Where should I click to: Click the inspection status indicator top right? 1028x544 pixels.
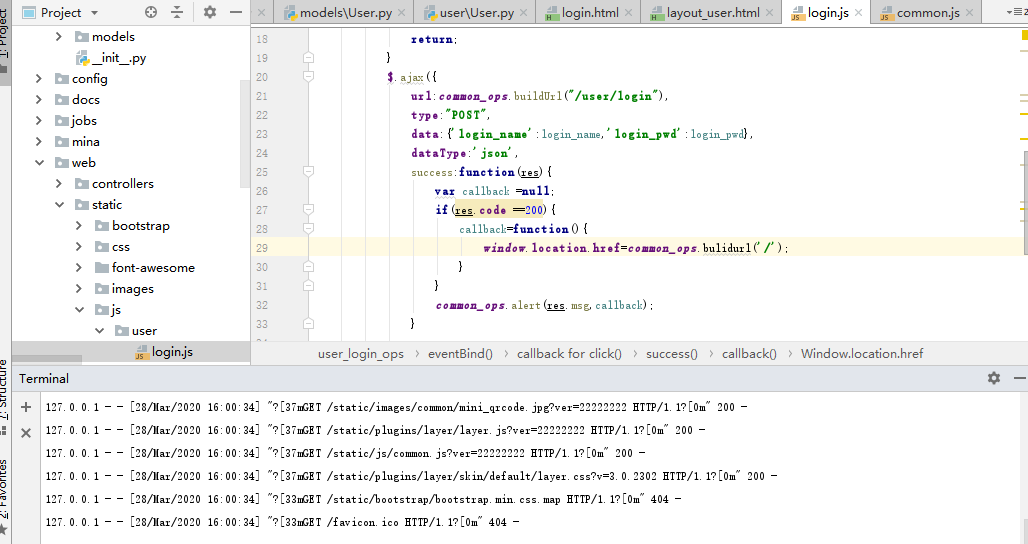pyautogui.click(x=1024, y=35)
